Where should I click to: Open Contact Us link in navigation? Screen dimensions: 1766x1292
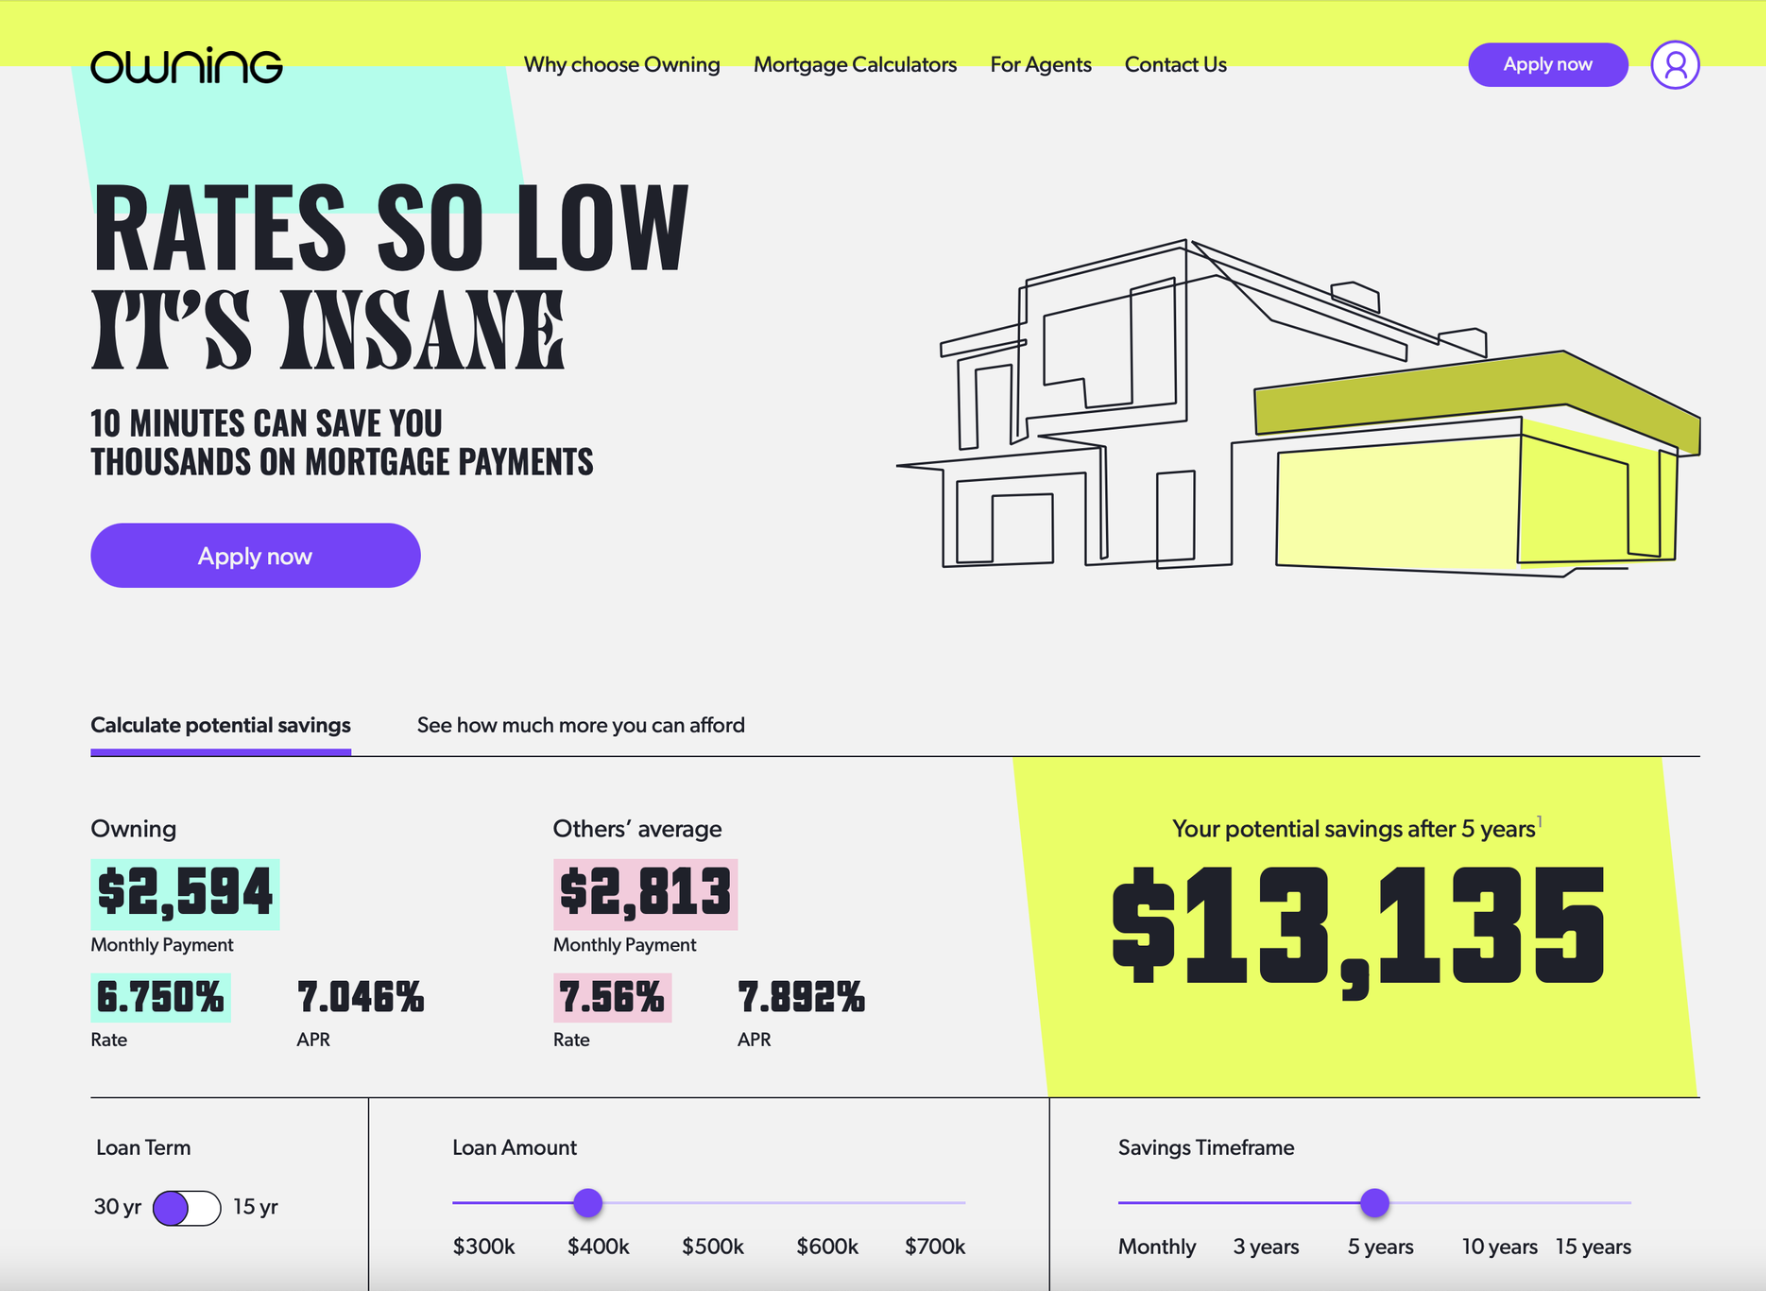click(x=1176, y=65)
